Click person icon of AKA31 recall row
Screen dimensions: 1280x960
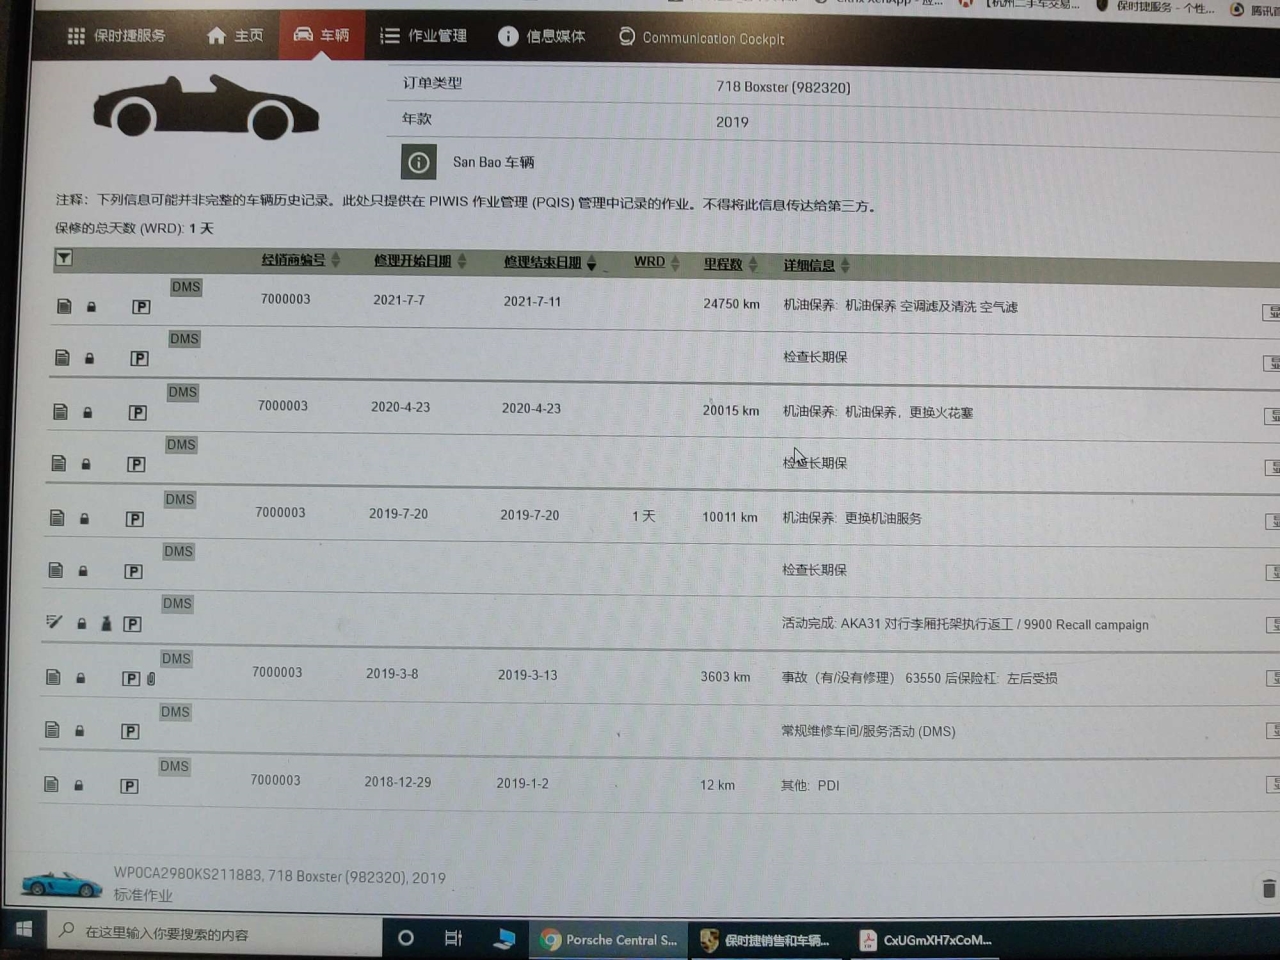pos(106,624)
